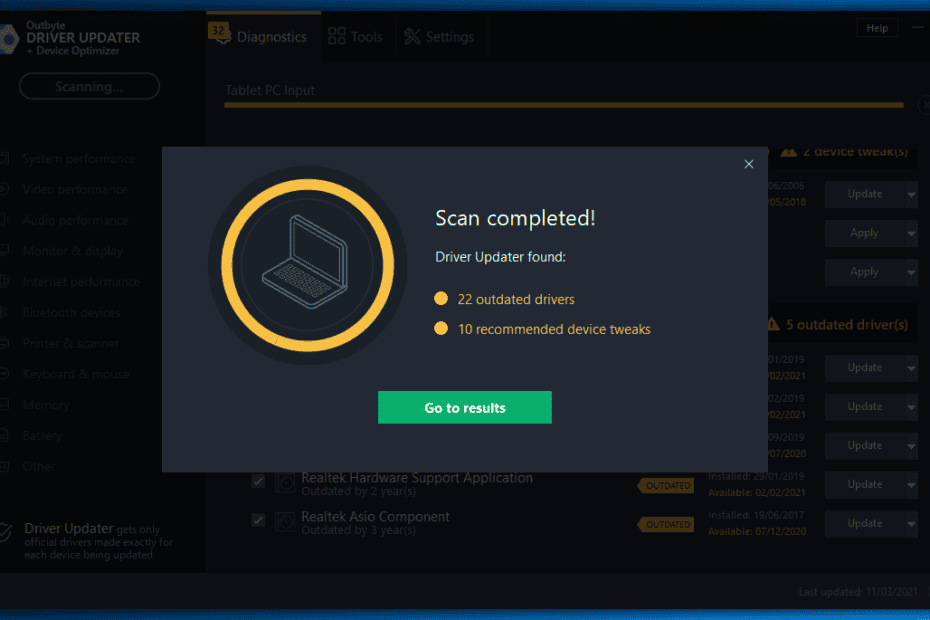Click the Outbyte Driver Updater logo
930x620 pixels.
point(8,39)
